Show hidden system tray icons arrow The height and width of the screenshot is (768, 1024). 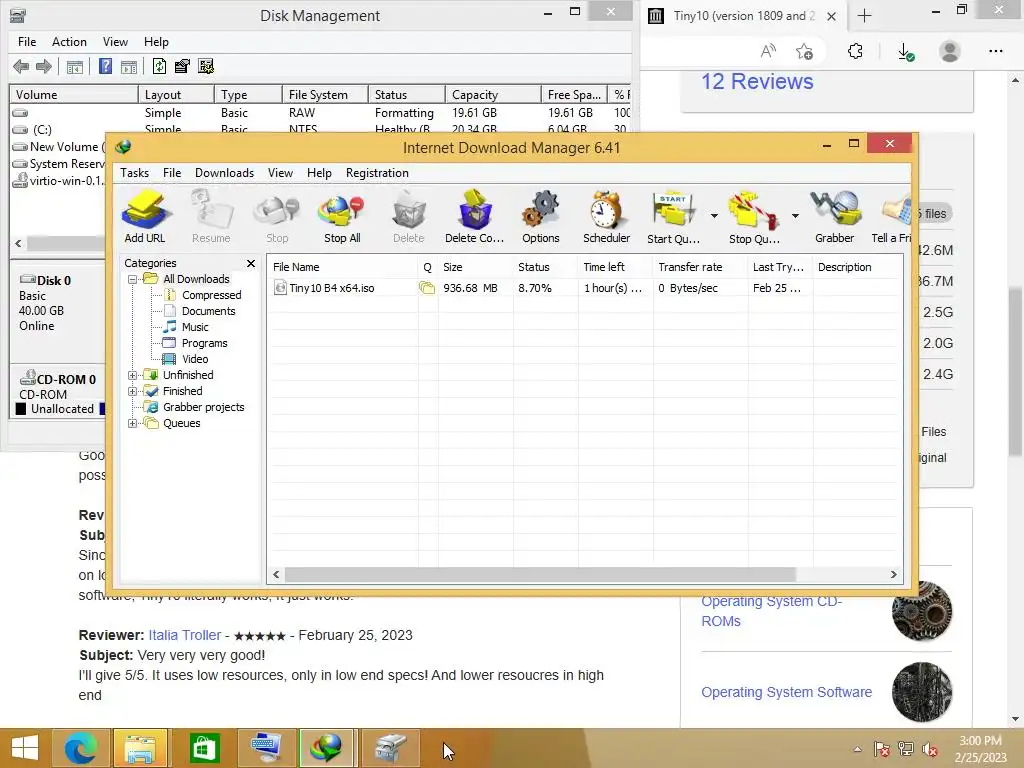(857, 749)
